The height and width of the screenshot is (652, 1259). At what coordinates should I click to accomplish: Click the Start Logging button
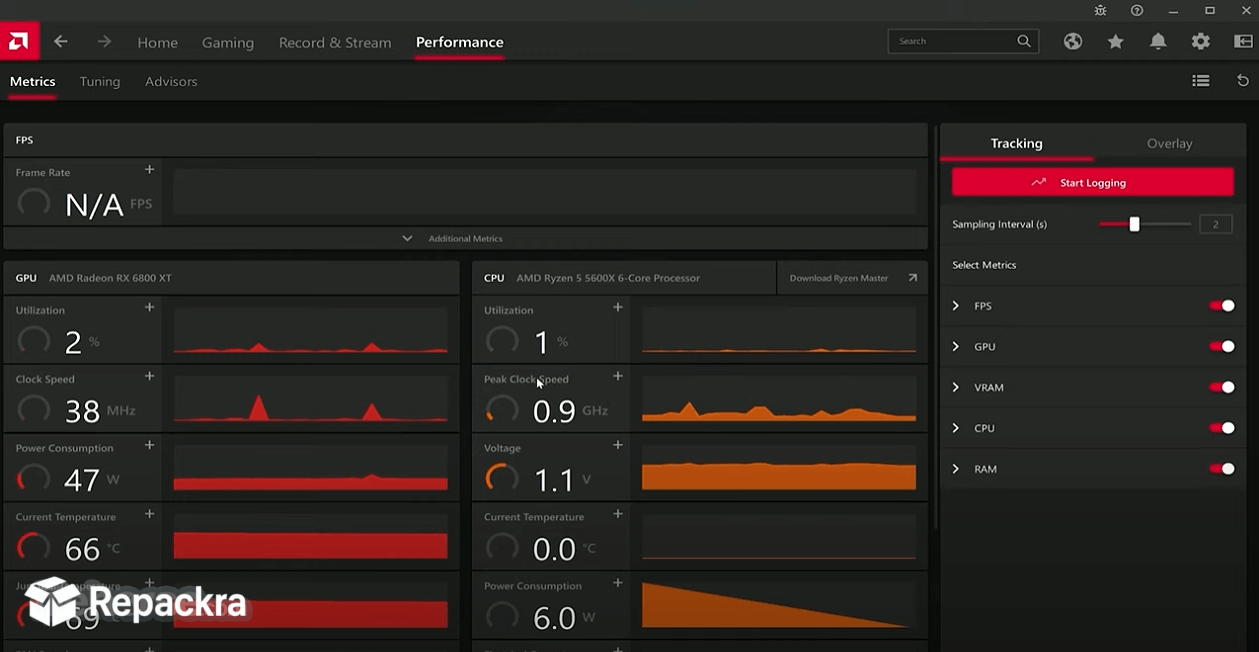point(1093,182)
